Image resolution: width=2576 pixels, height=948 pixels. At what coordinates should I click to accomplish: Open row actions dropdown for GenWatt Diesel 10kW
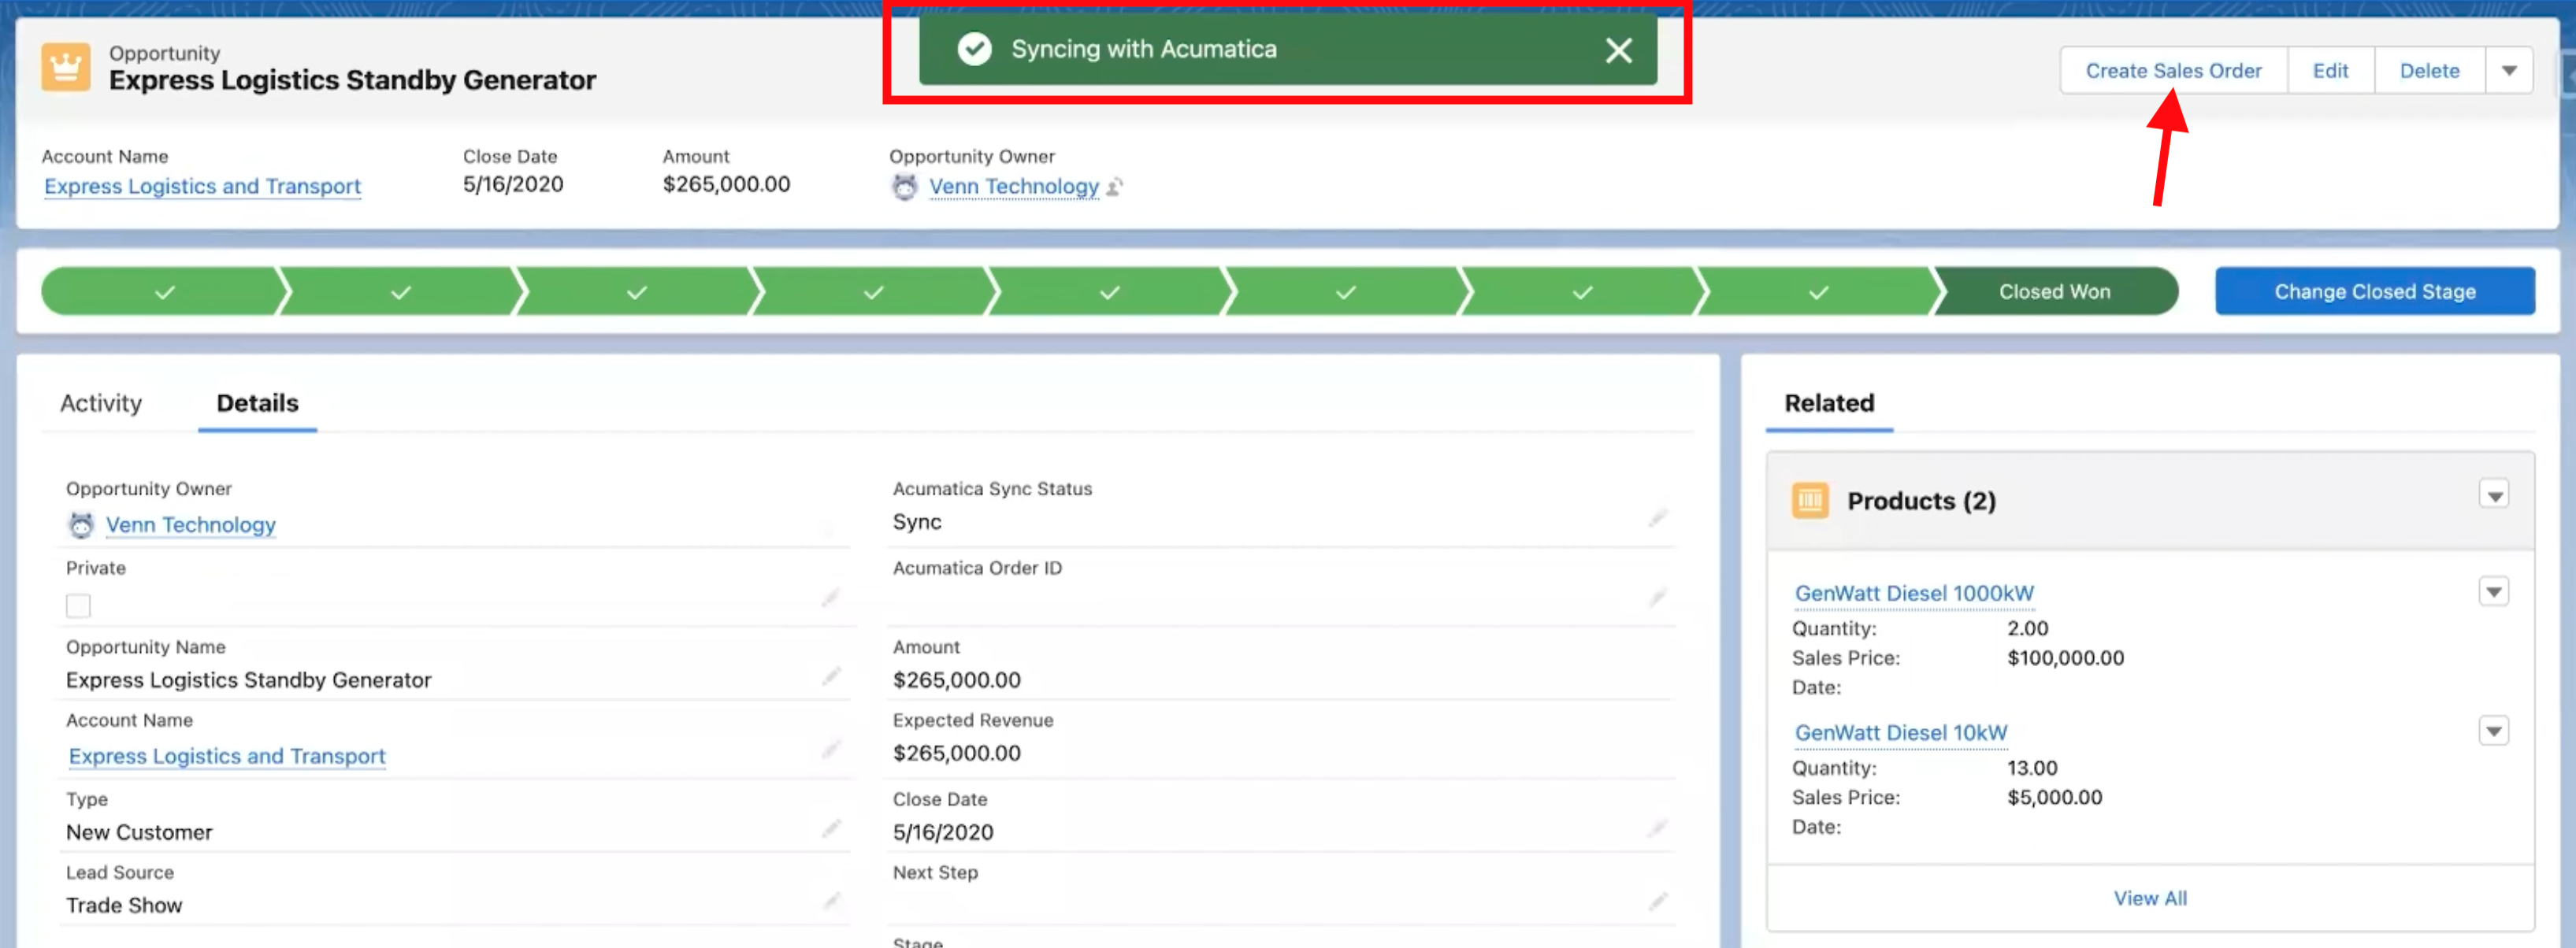click(x=2493, y=732)
